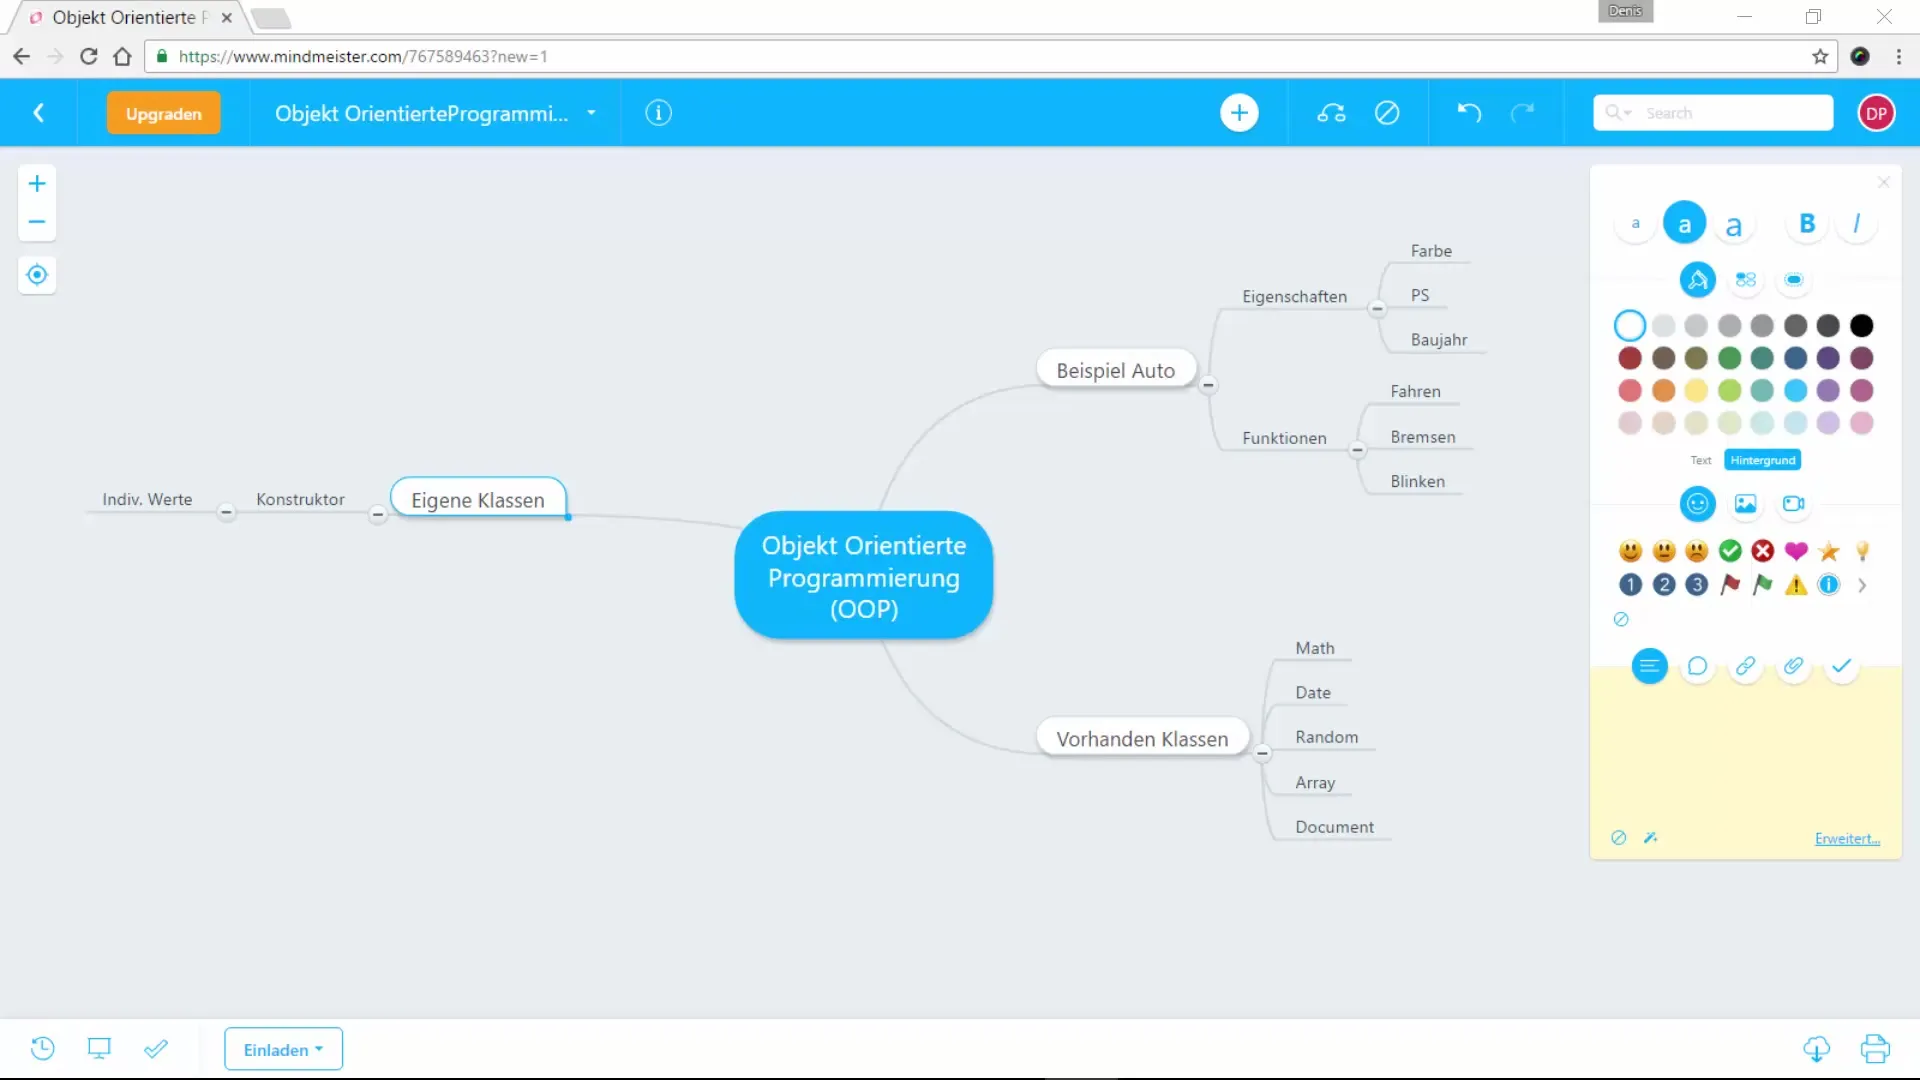Collapse the Beispiel Auto branch

(1208, 385)
